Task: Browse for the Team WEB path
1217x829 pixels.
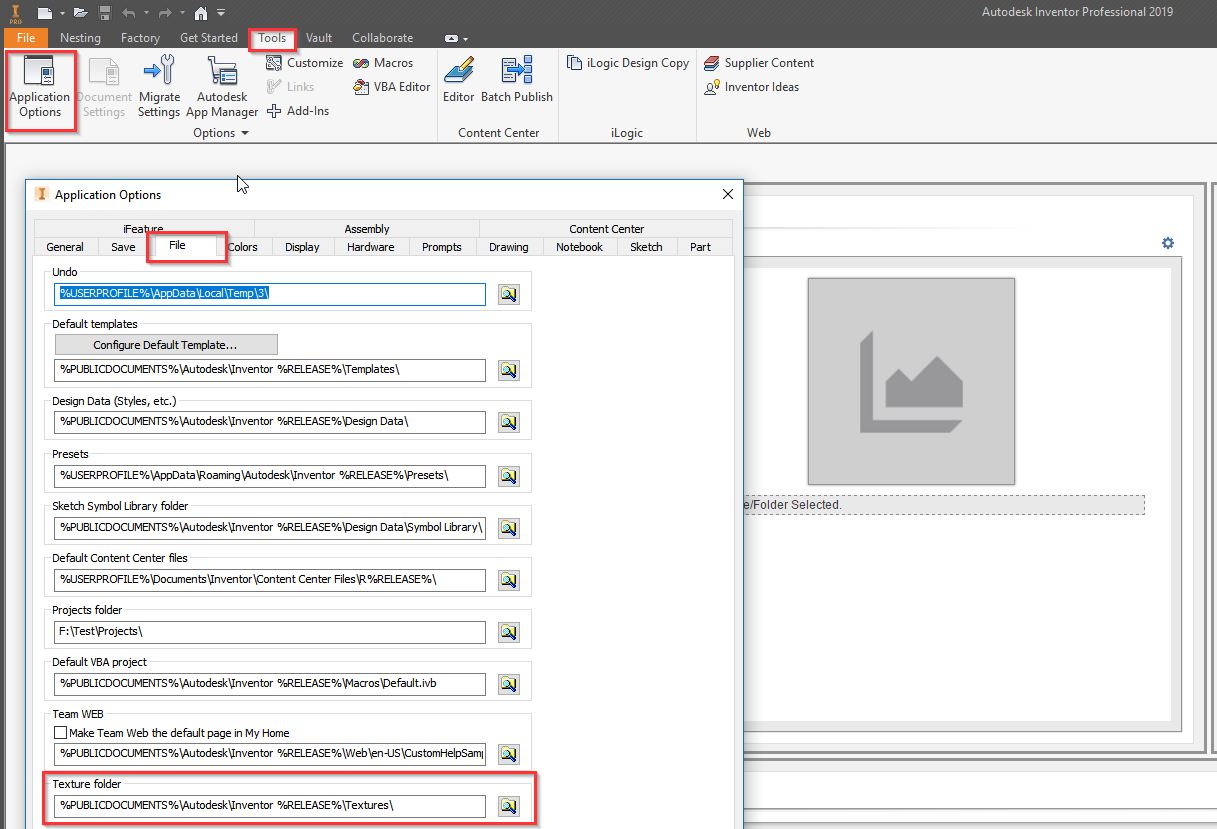Action: click(x=509, y=754)
